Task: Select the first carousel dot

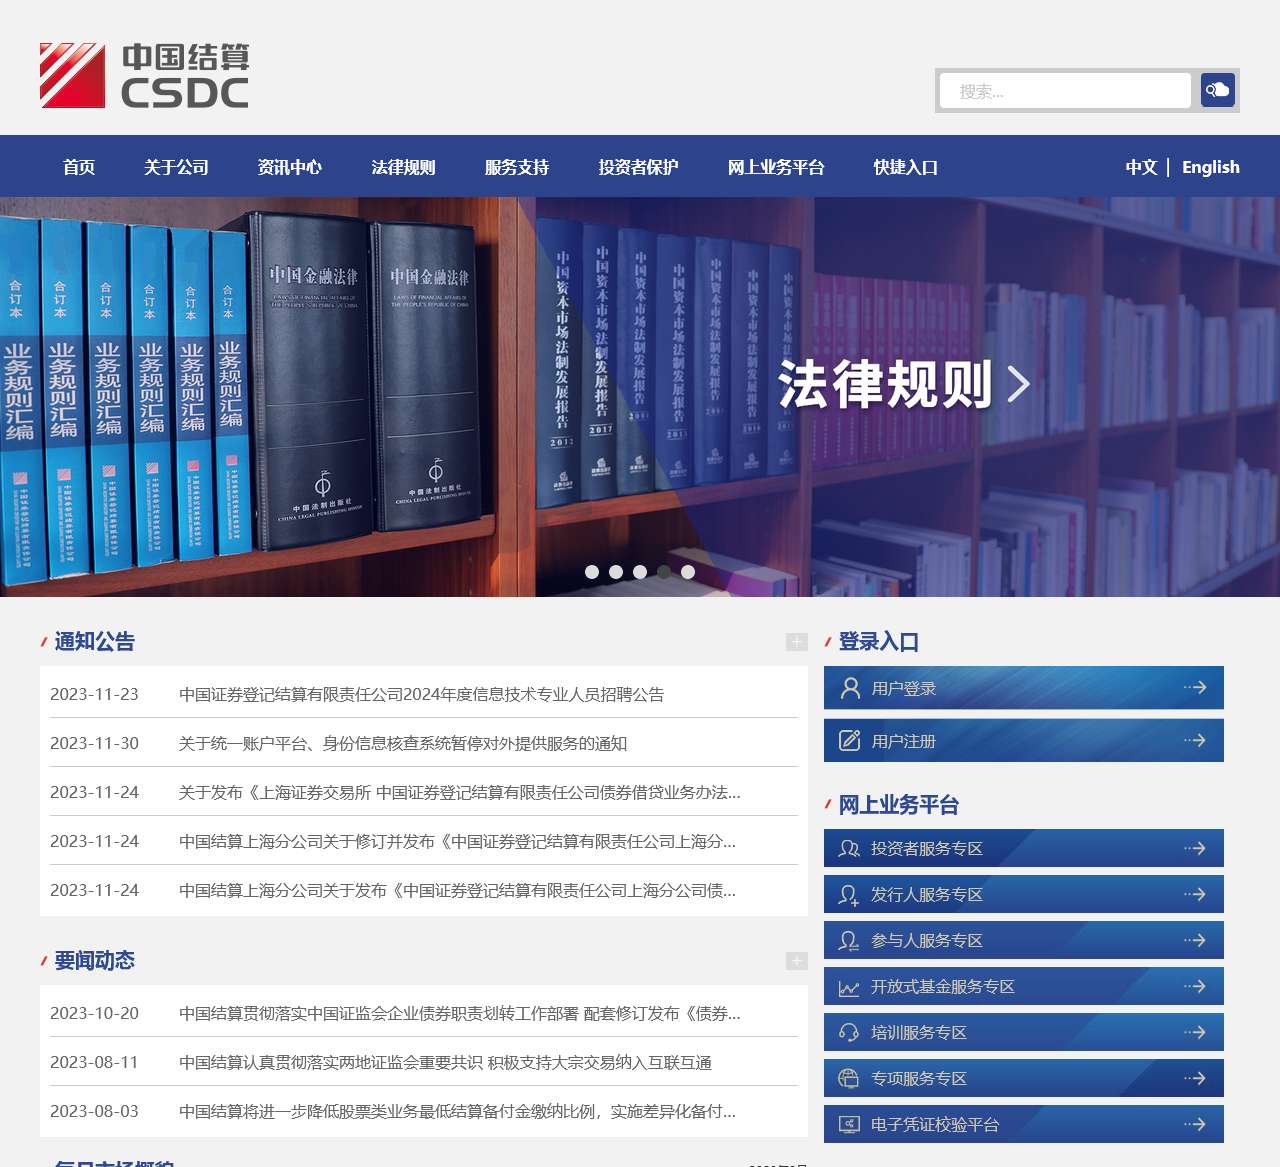Action: [592, 572]
